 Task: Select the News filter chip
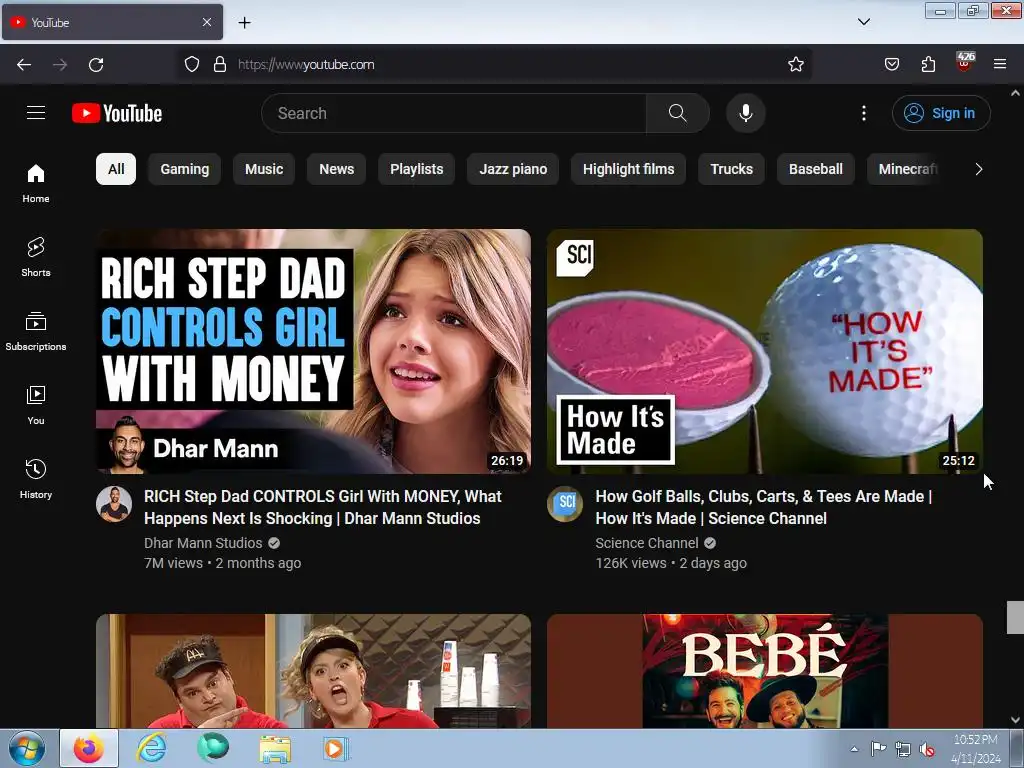tap(336, 169)
